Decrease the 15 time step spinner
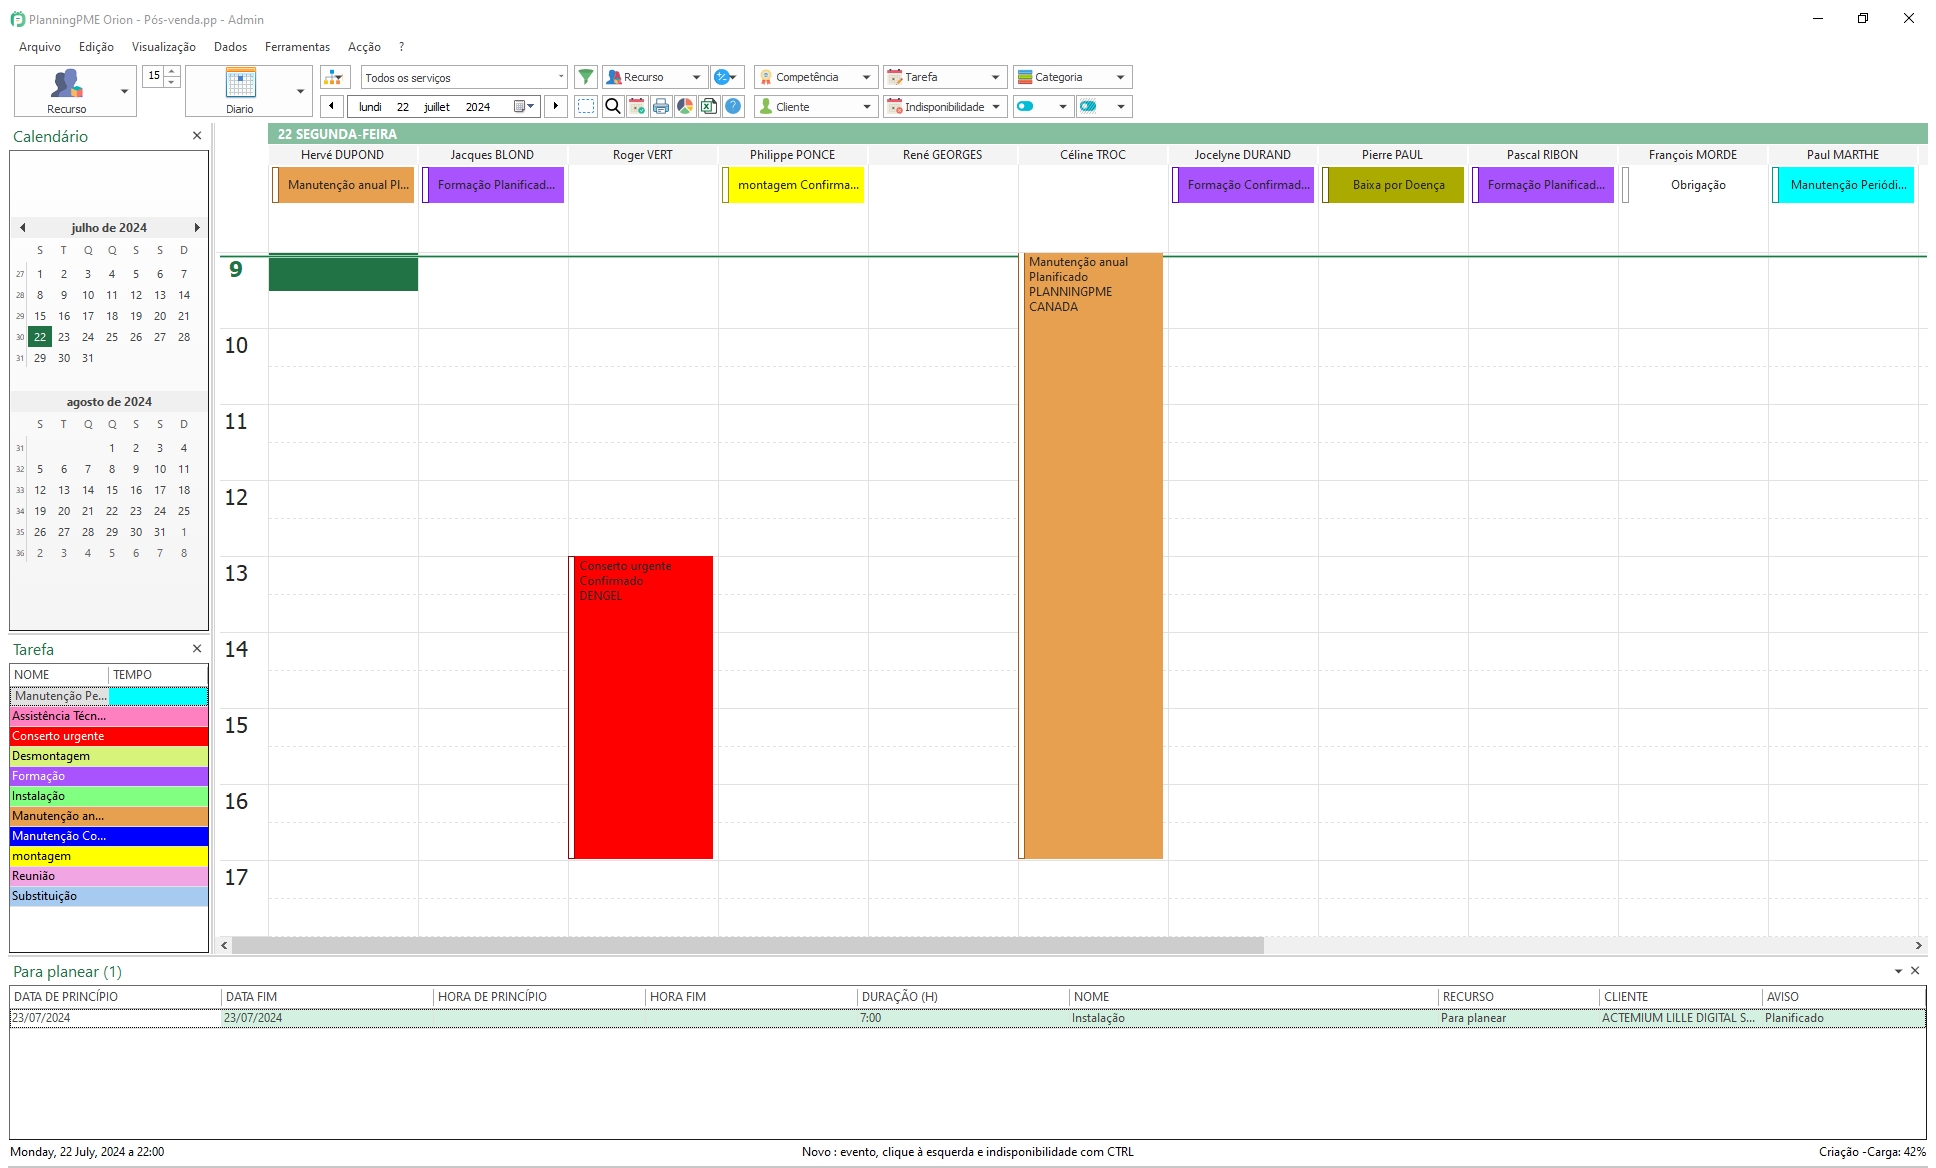The image size is (1936, 1168). [x=172, y=82]
